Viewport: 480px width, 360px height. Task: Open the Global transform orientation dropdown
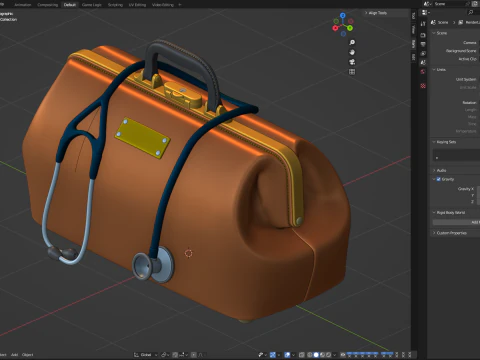coord(146,355)
